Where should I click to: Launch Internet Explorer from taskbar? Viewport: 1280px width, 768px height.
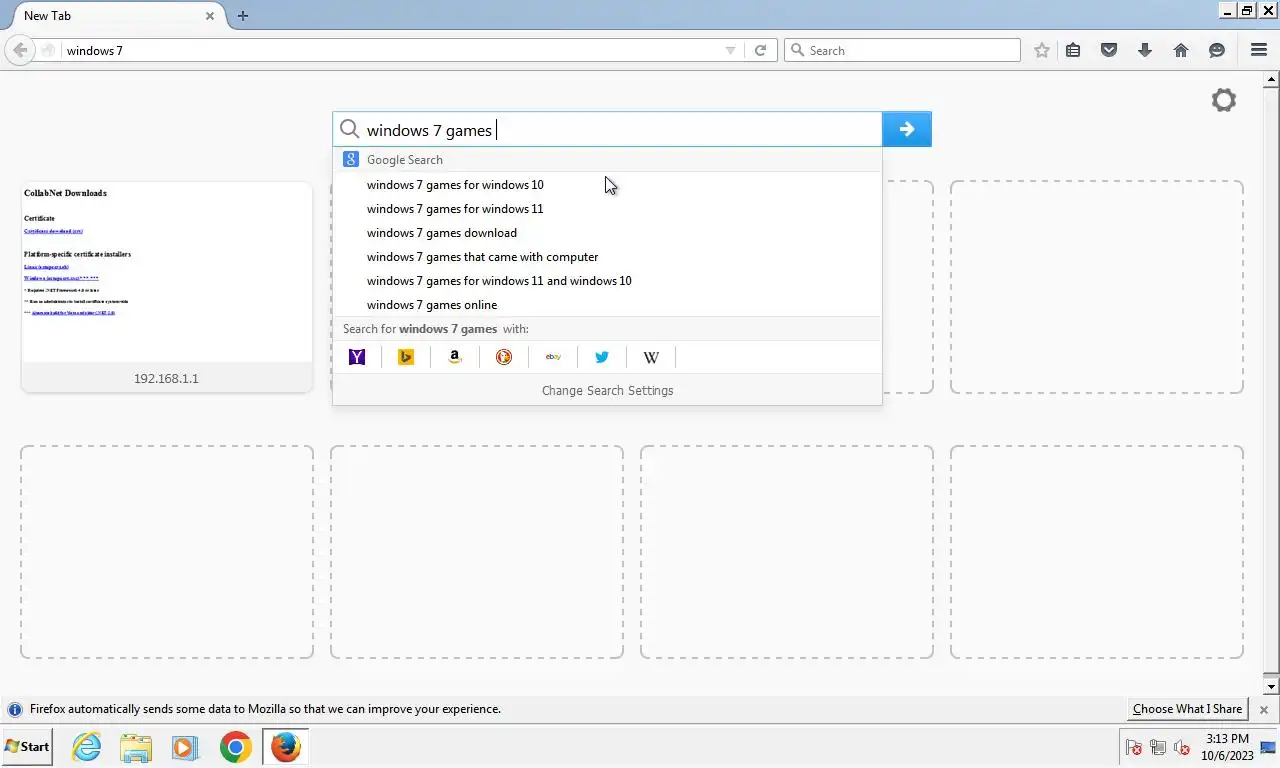87,747
